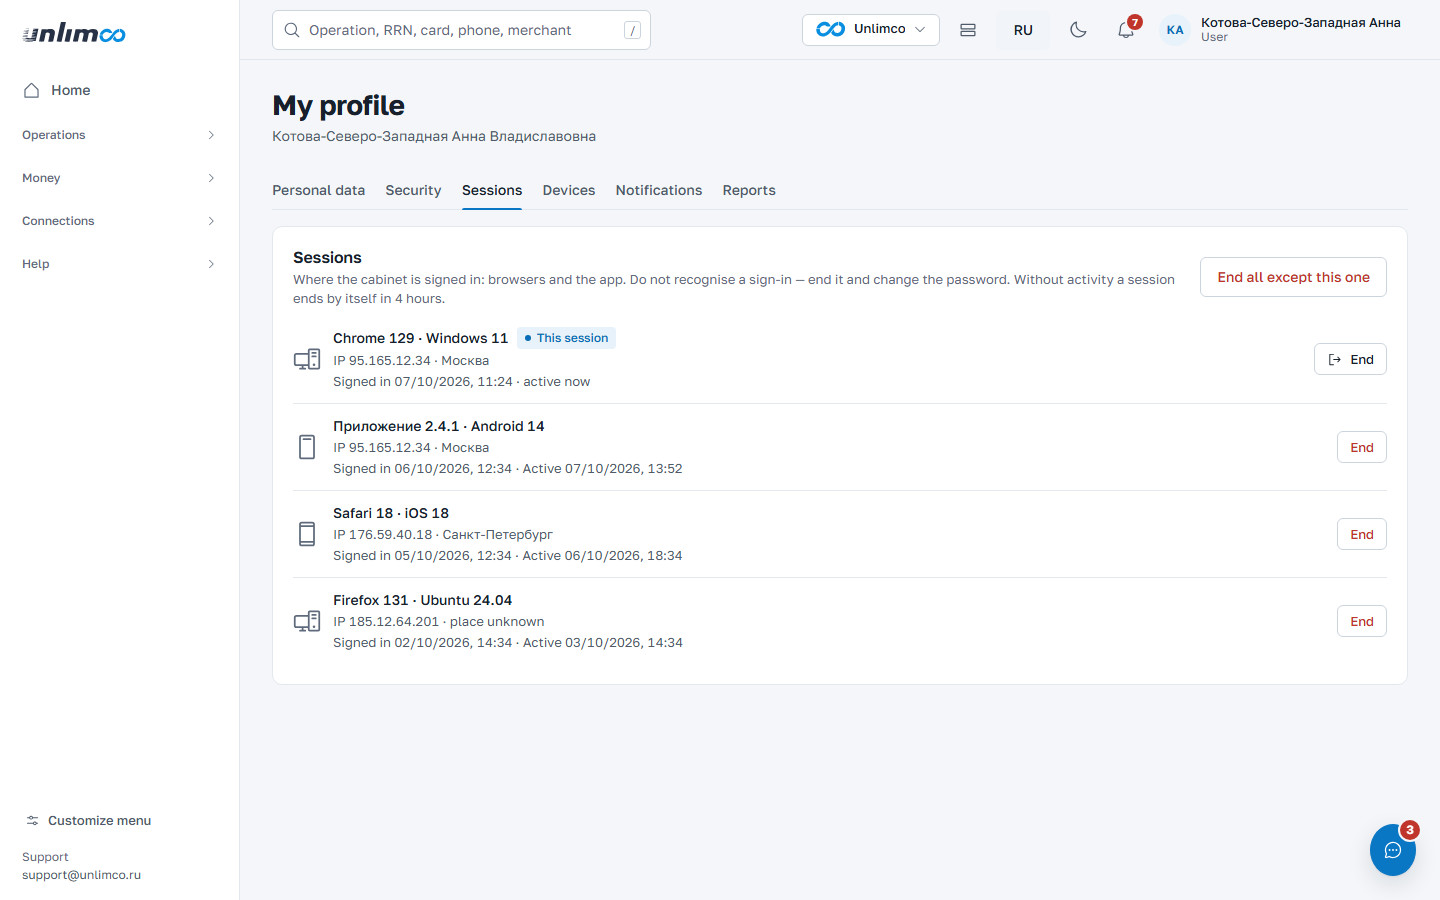
Task: Click the phone icon for Safari 18 session
Action: pos(307,534)
